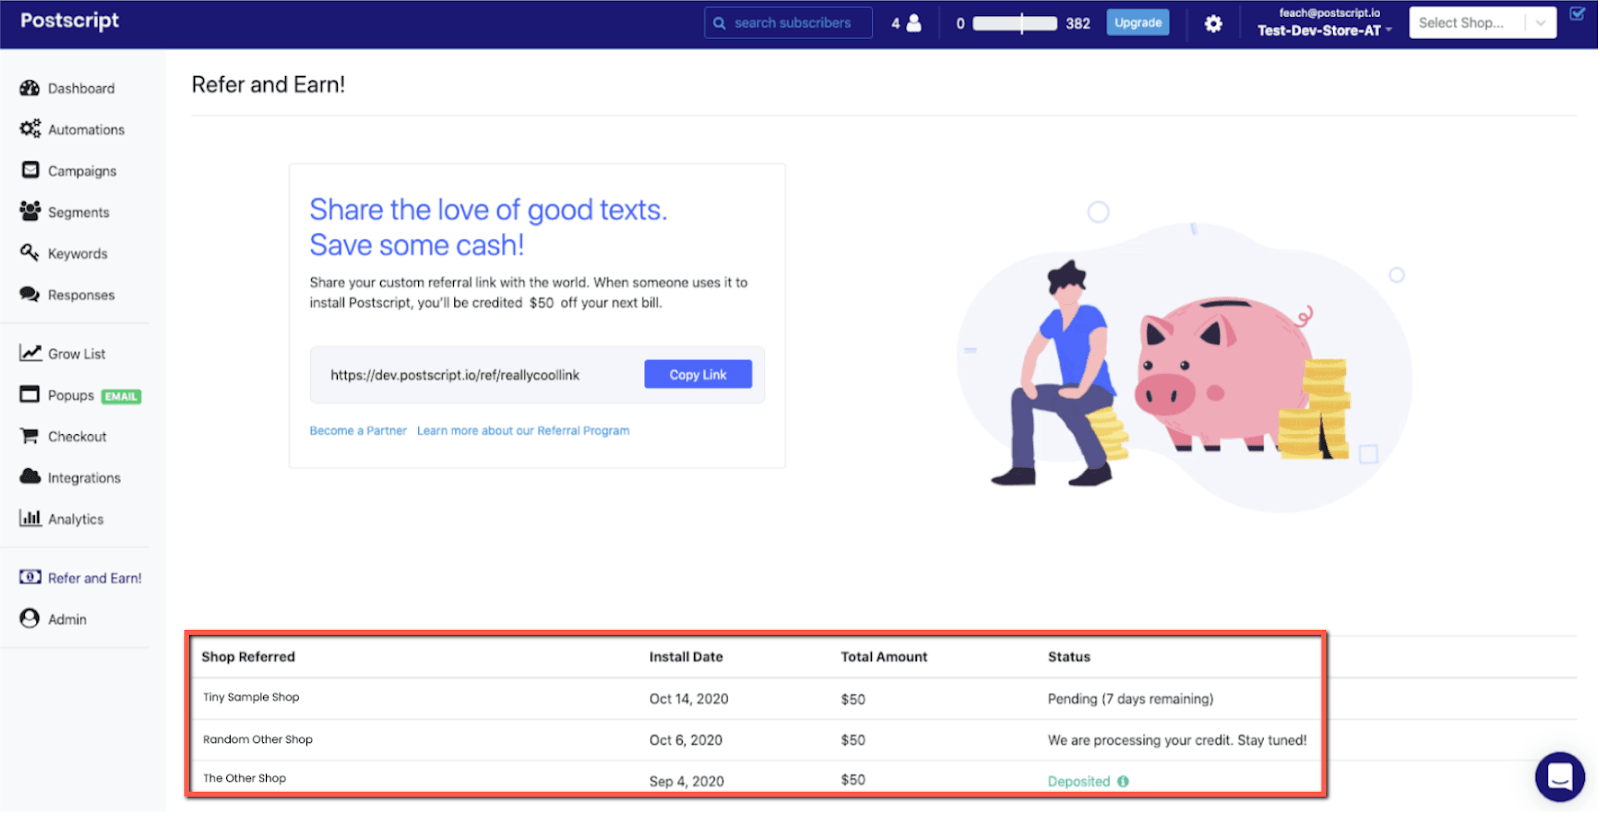Click the Select Shop chevron arrow
This screenshot has width=1600, height=819.
(x=1541, y=23)
